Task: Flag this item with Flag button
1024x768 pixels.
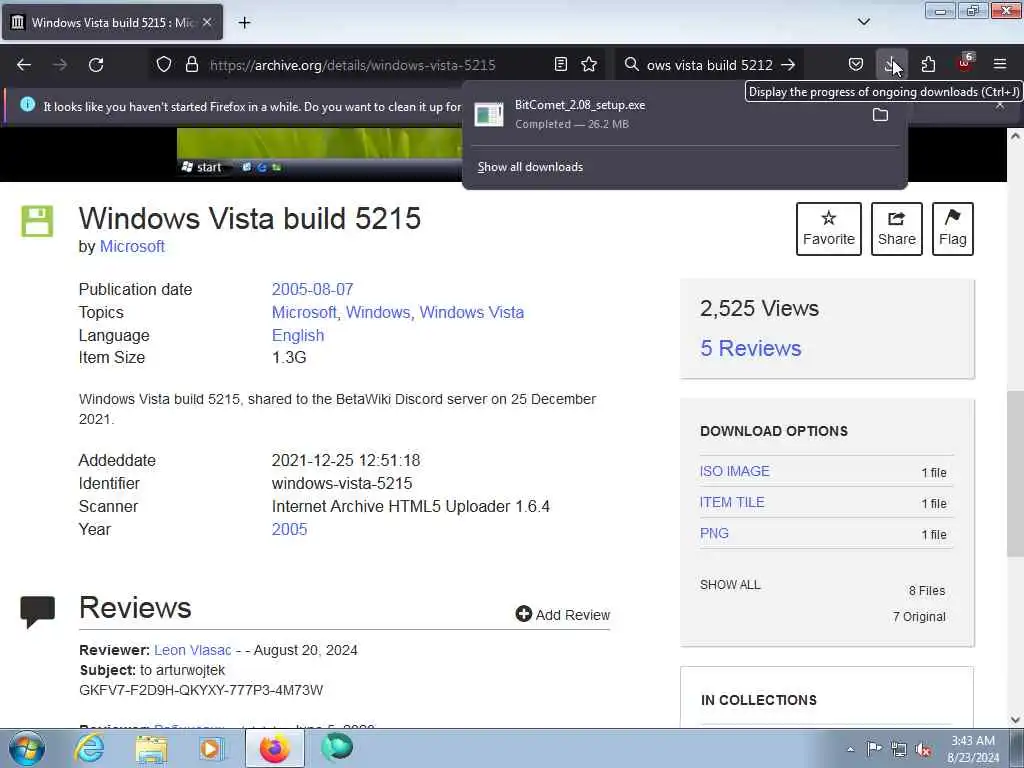Action: point(952,229)
